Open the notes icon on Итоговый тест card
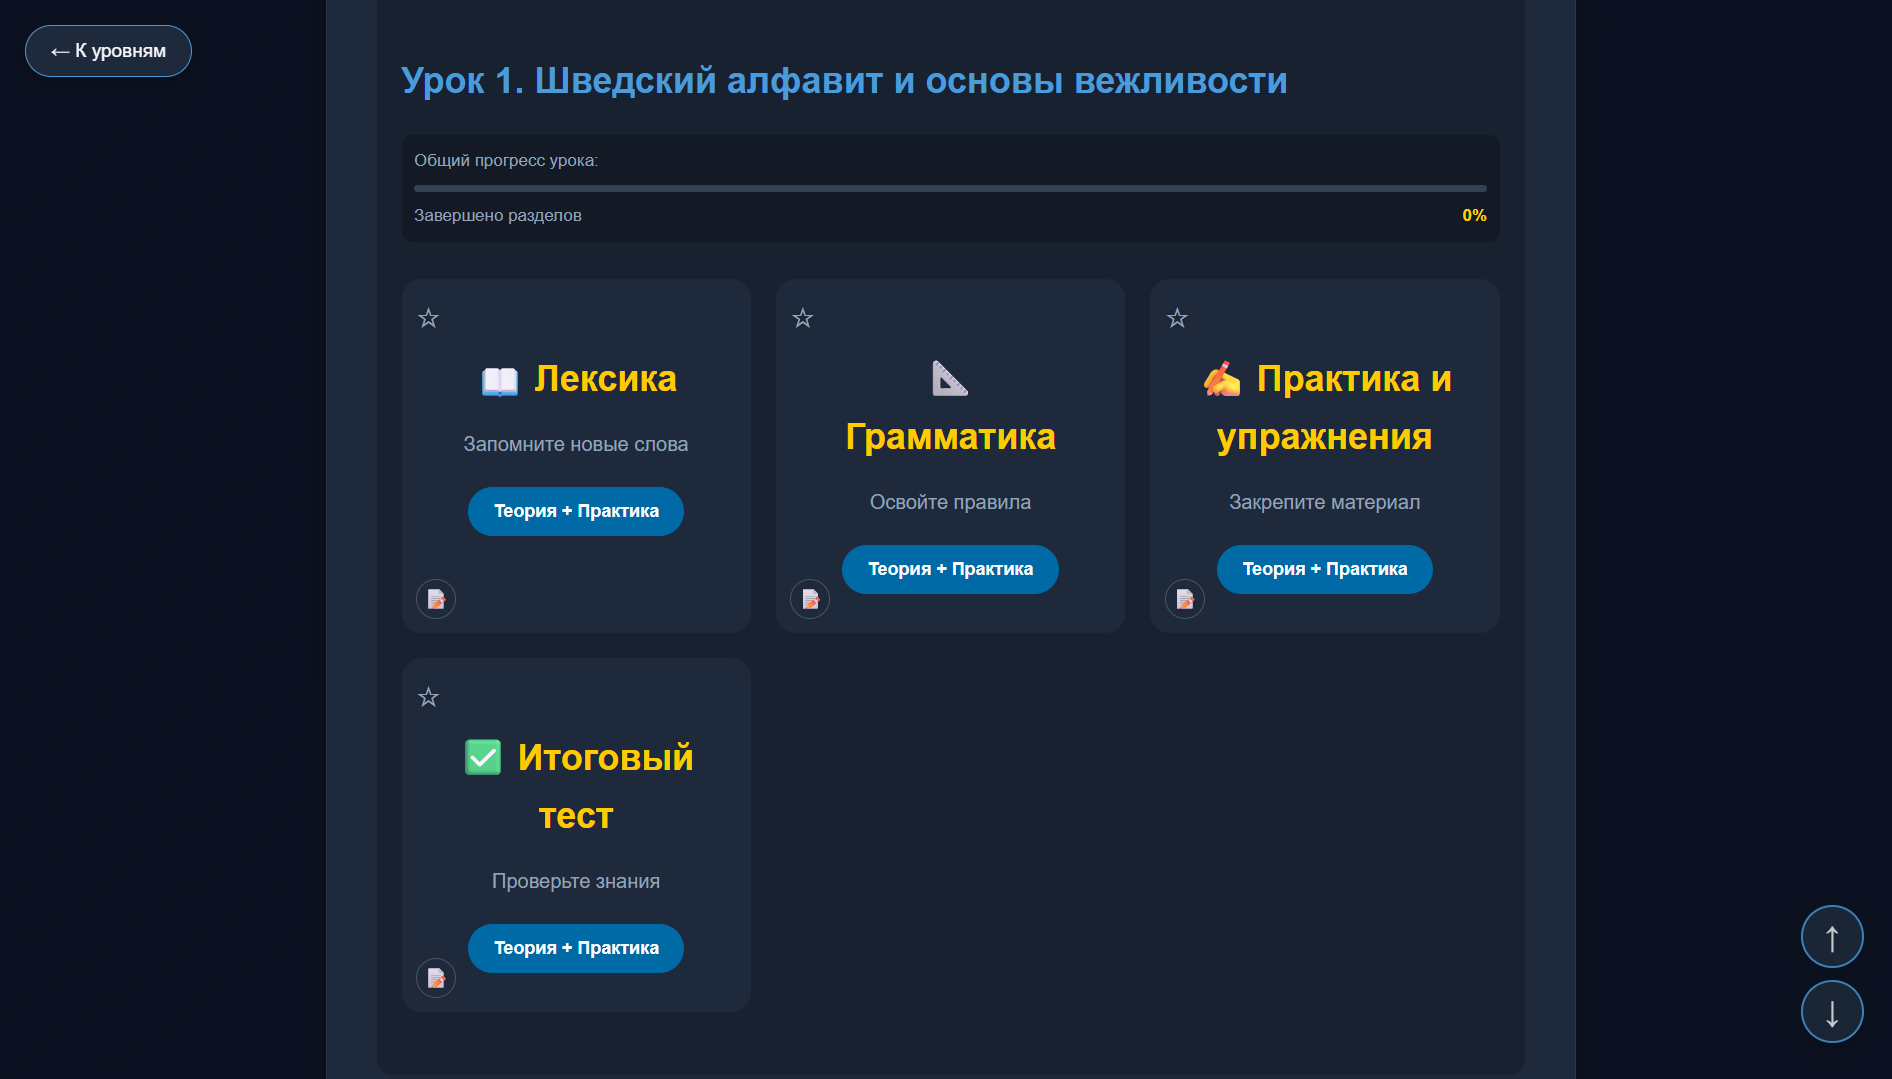The height and width of the screenshot is (1079, 1892). (x=436, y=978)
